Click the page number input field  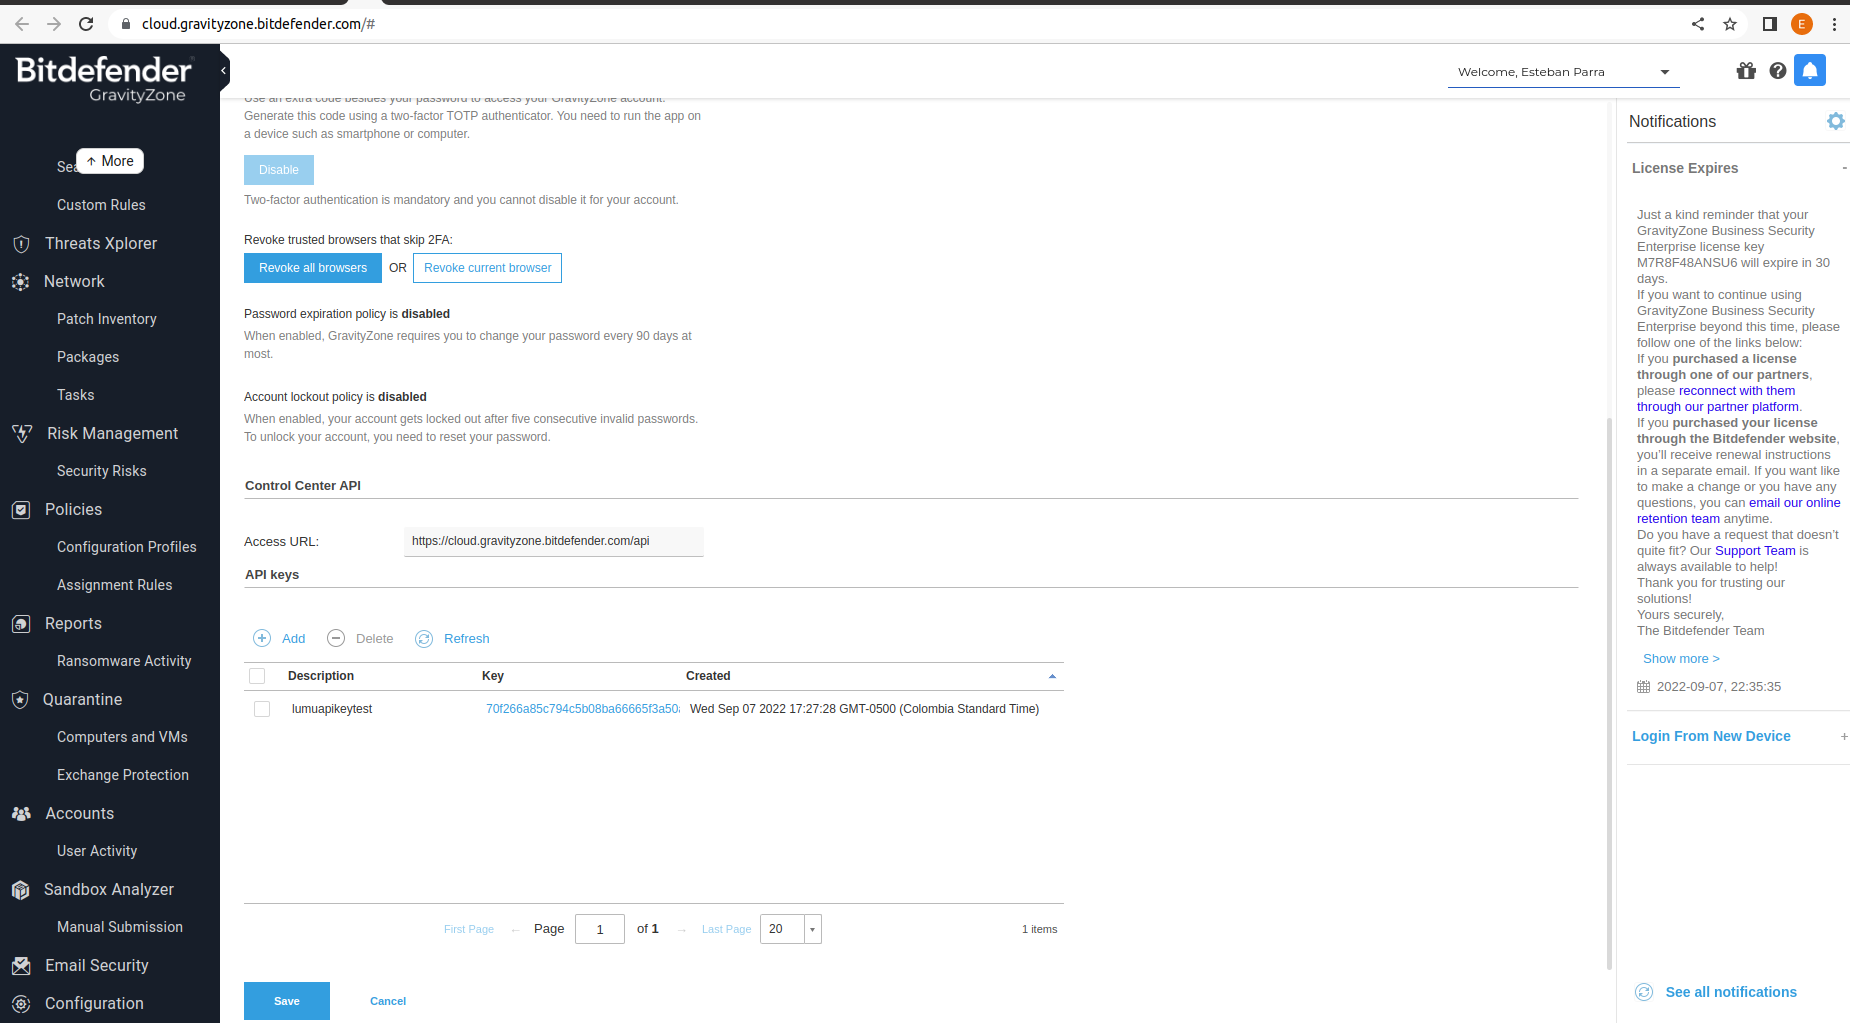(599, 929)
